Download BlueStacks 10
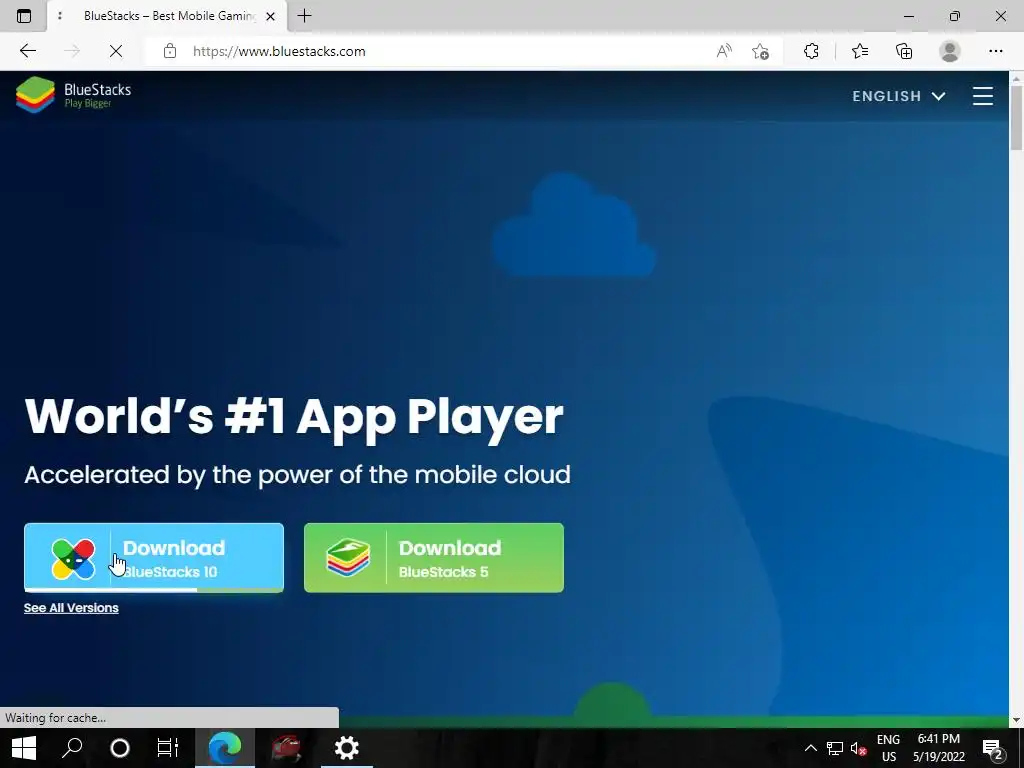Image resolution: width=1024 pixels, height=768 pixels. [x=154, y=558]
